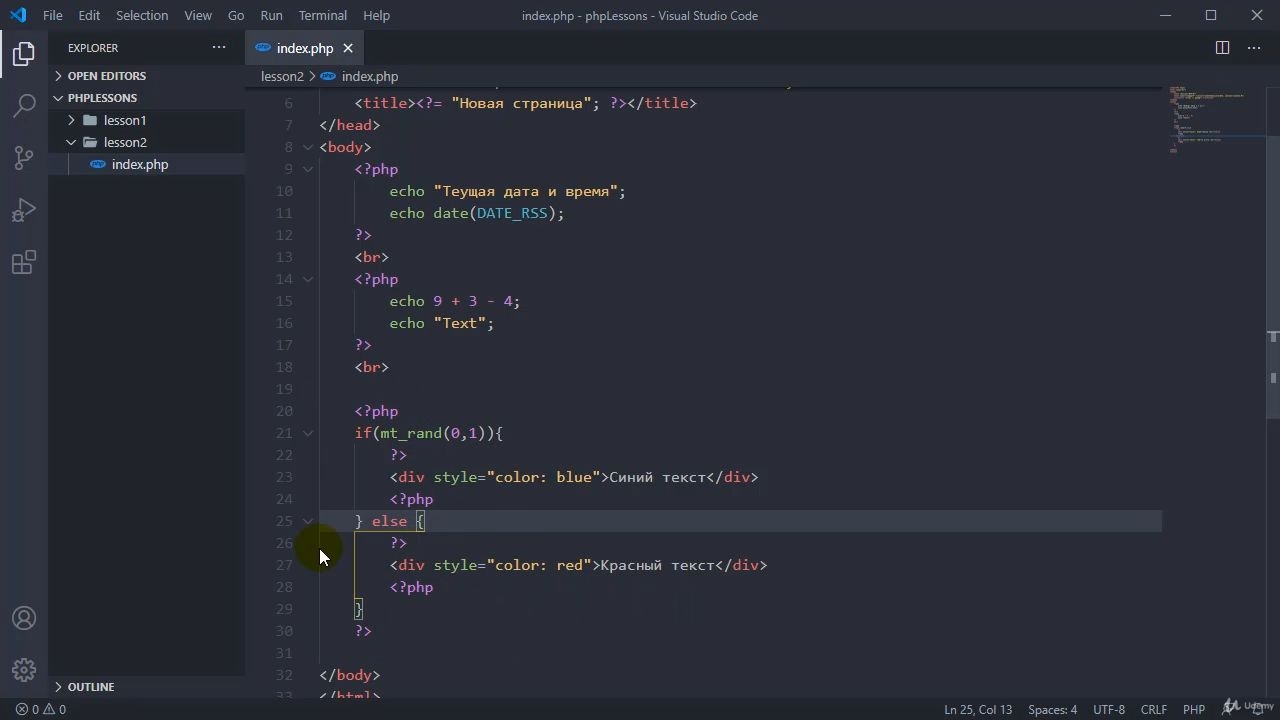Expand the Open Editors section
1280x720 pixels.
click(146, 76)
